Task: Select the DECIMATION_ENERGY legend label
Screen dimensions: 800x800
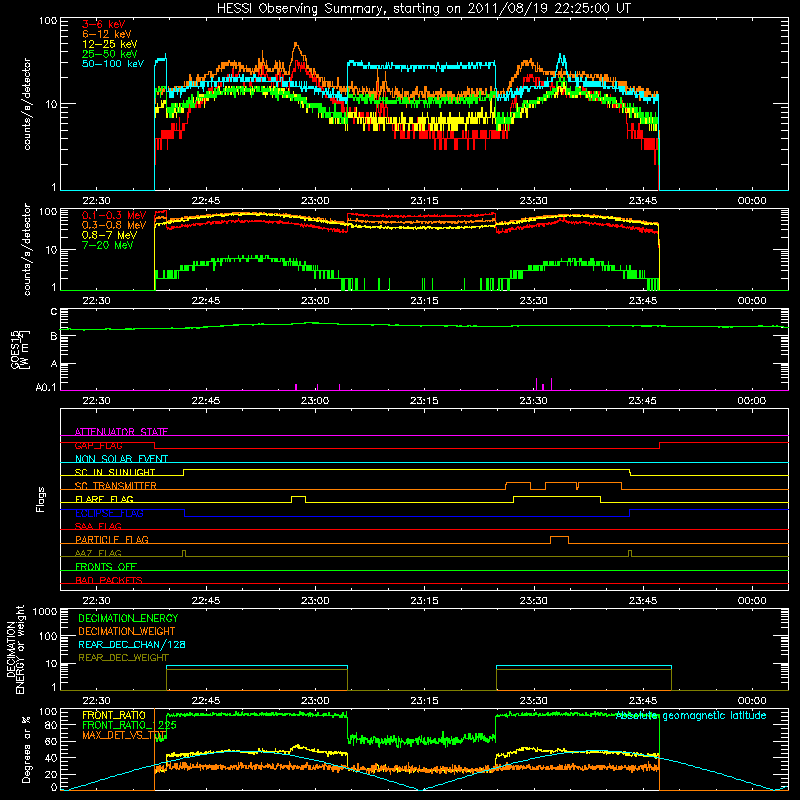Action: [x=128, y=618]
